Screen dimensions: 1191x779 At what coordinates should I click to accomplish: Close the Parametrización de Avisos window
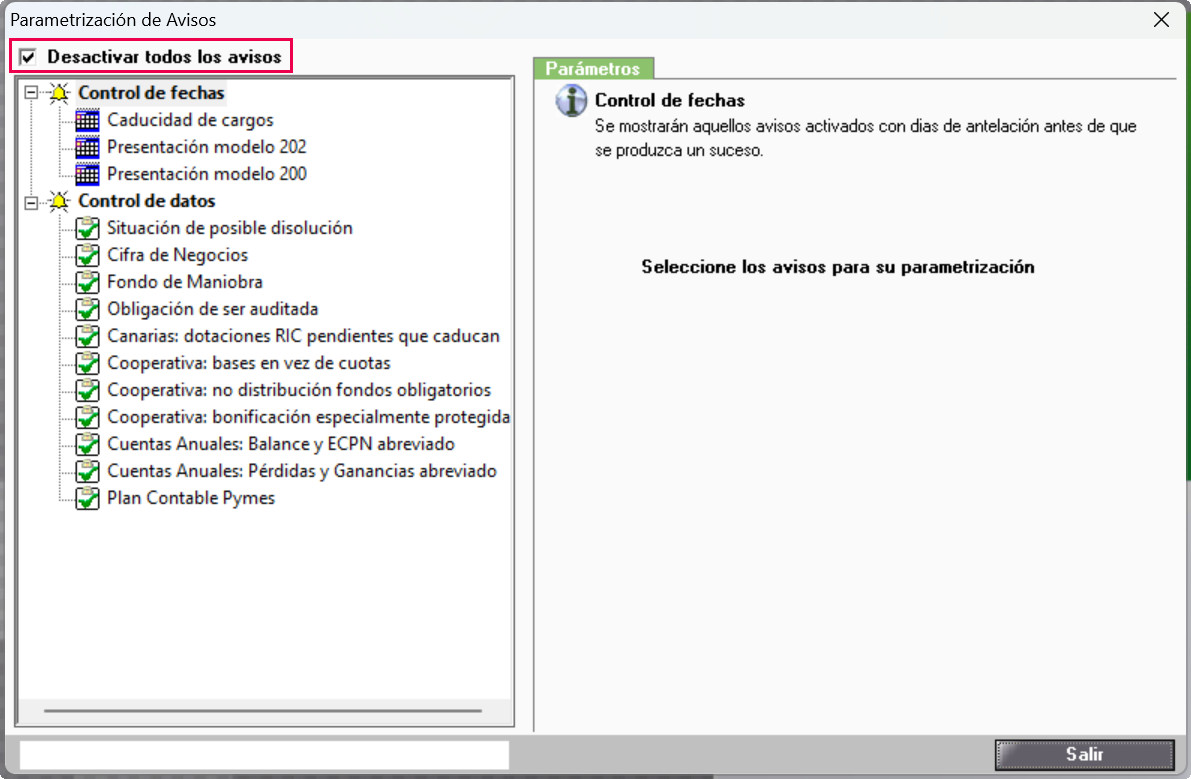[1161, 20]
